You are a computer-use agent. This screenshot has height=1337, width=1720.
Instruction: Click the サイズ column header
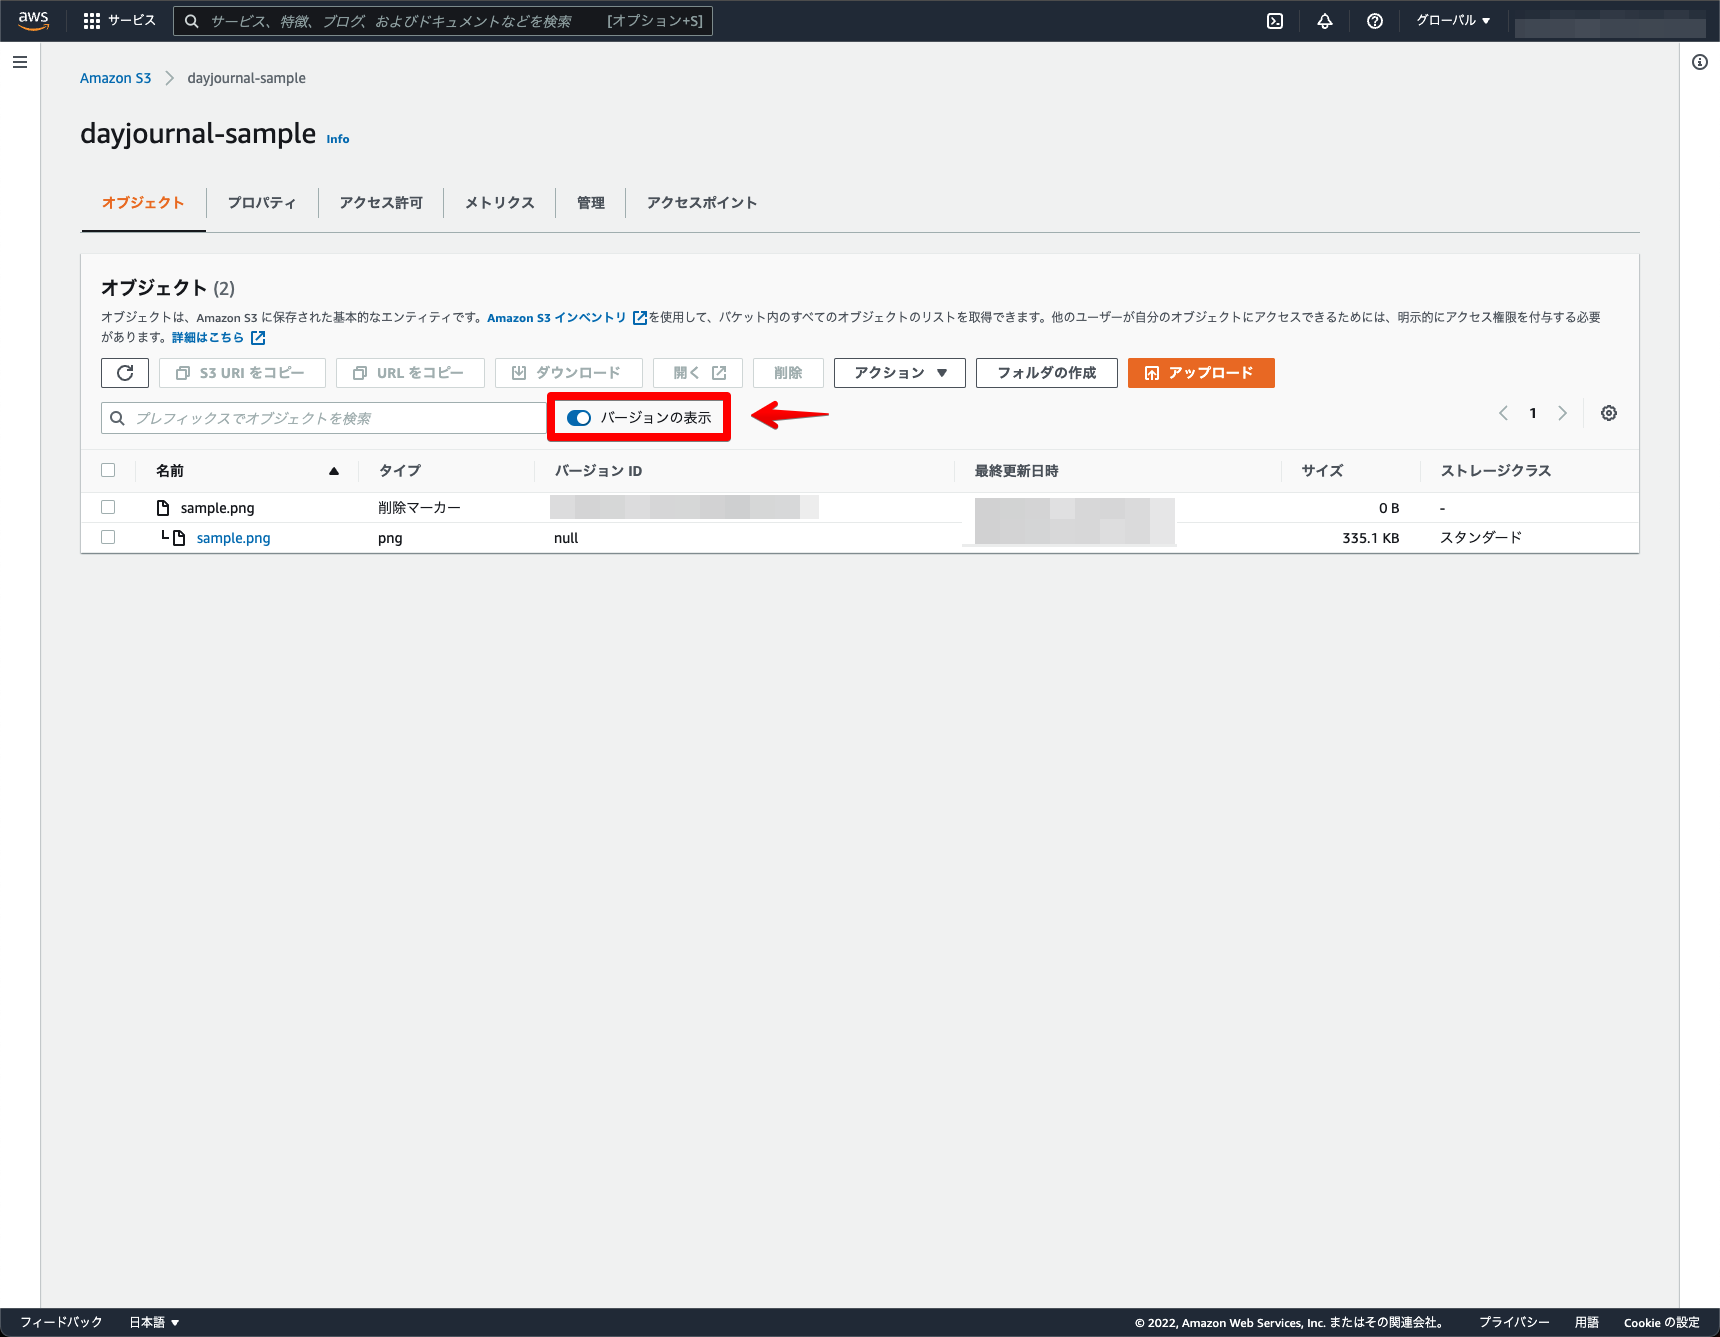tap(1322, 471)
